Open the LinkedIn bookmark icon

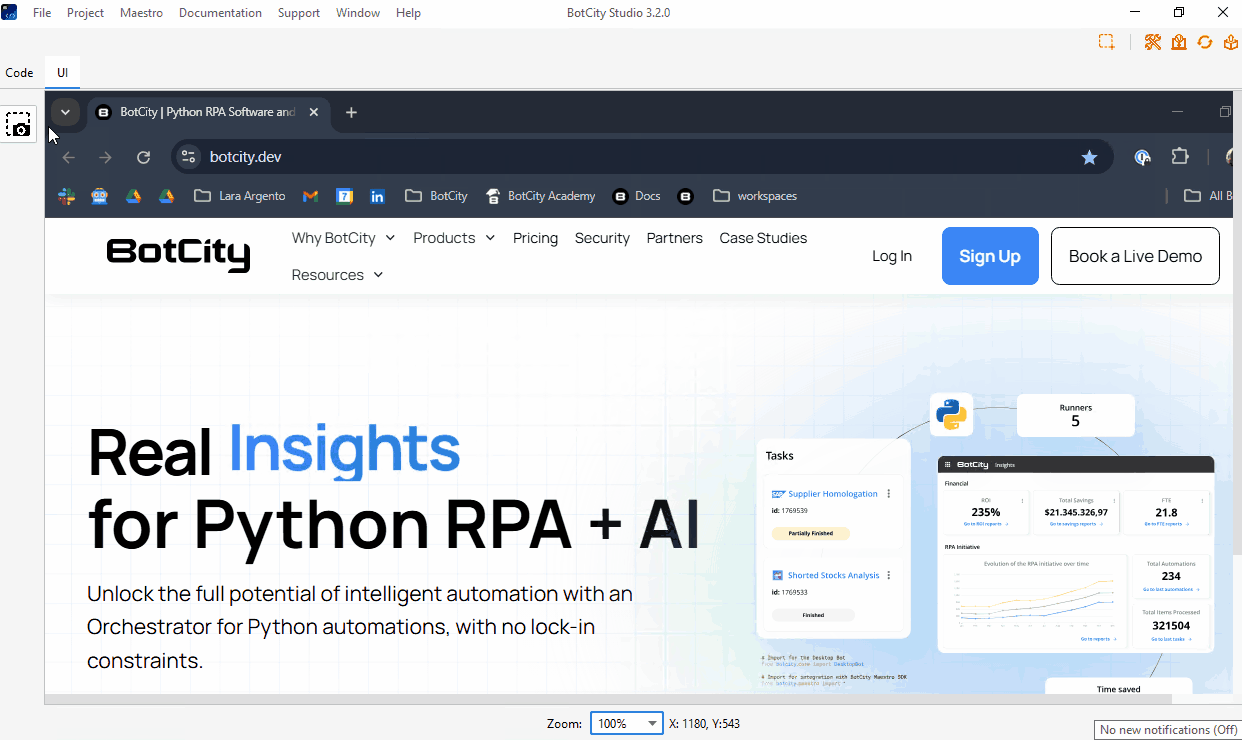[377, 196]
